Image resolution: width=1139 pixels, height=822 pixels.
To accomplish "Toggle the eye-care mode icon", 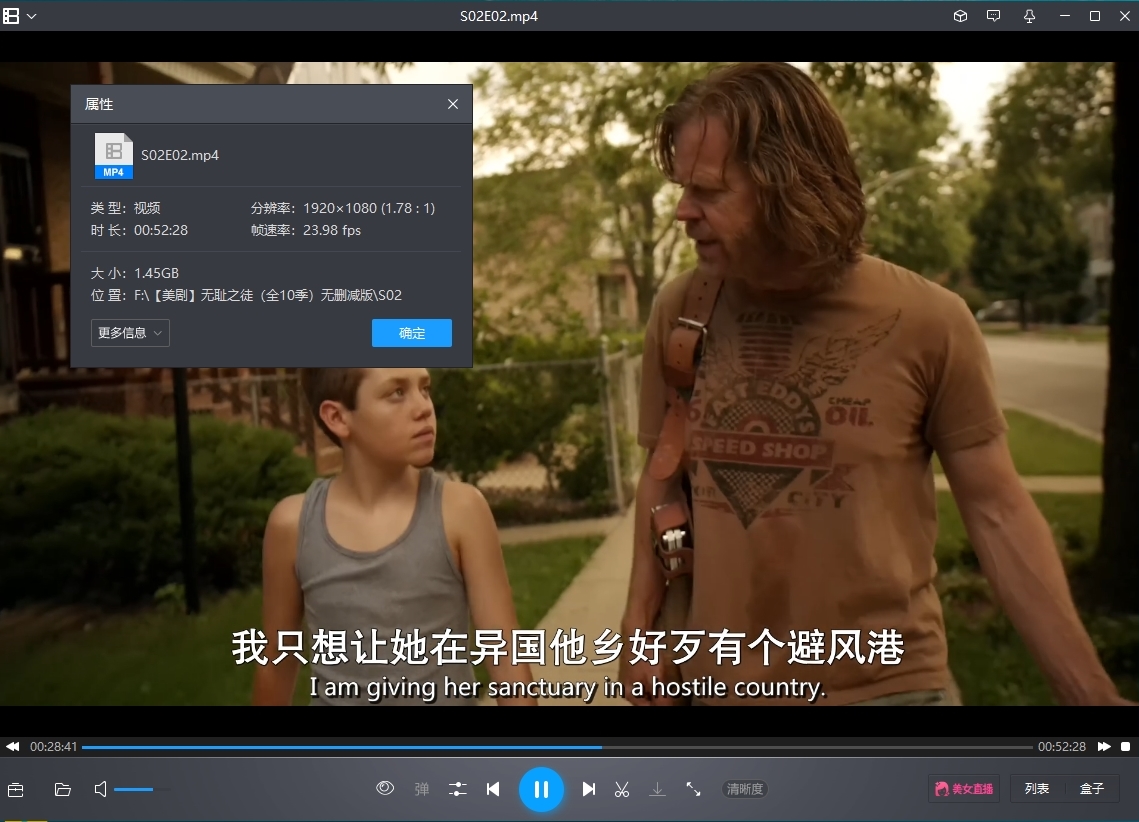I will coord(385,788).
